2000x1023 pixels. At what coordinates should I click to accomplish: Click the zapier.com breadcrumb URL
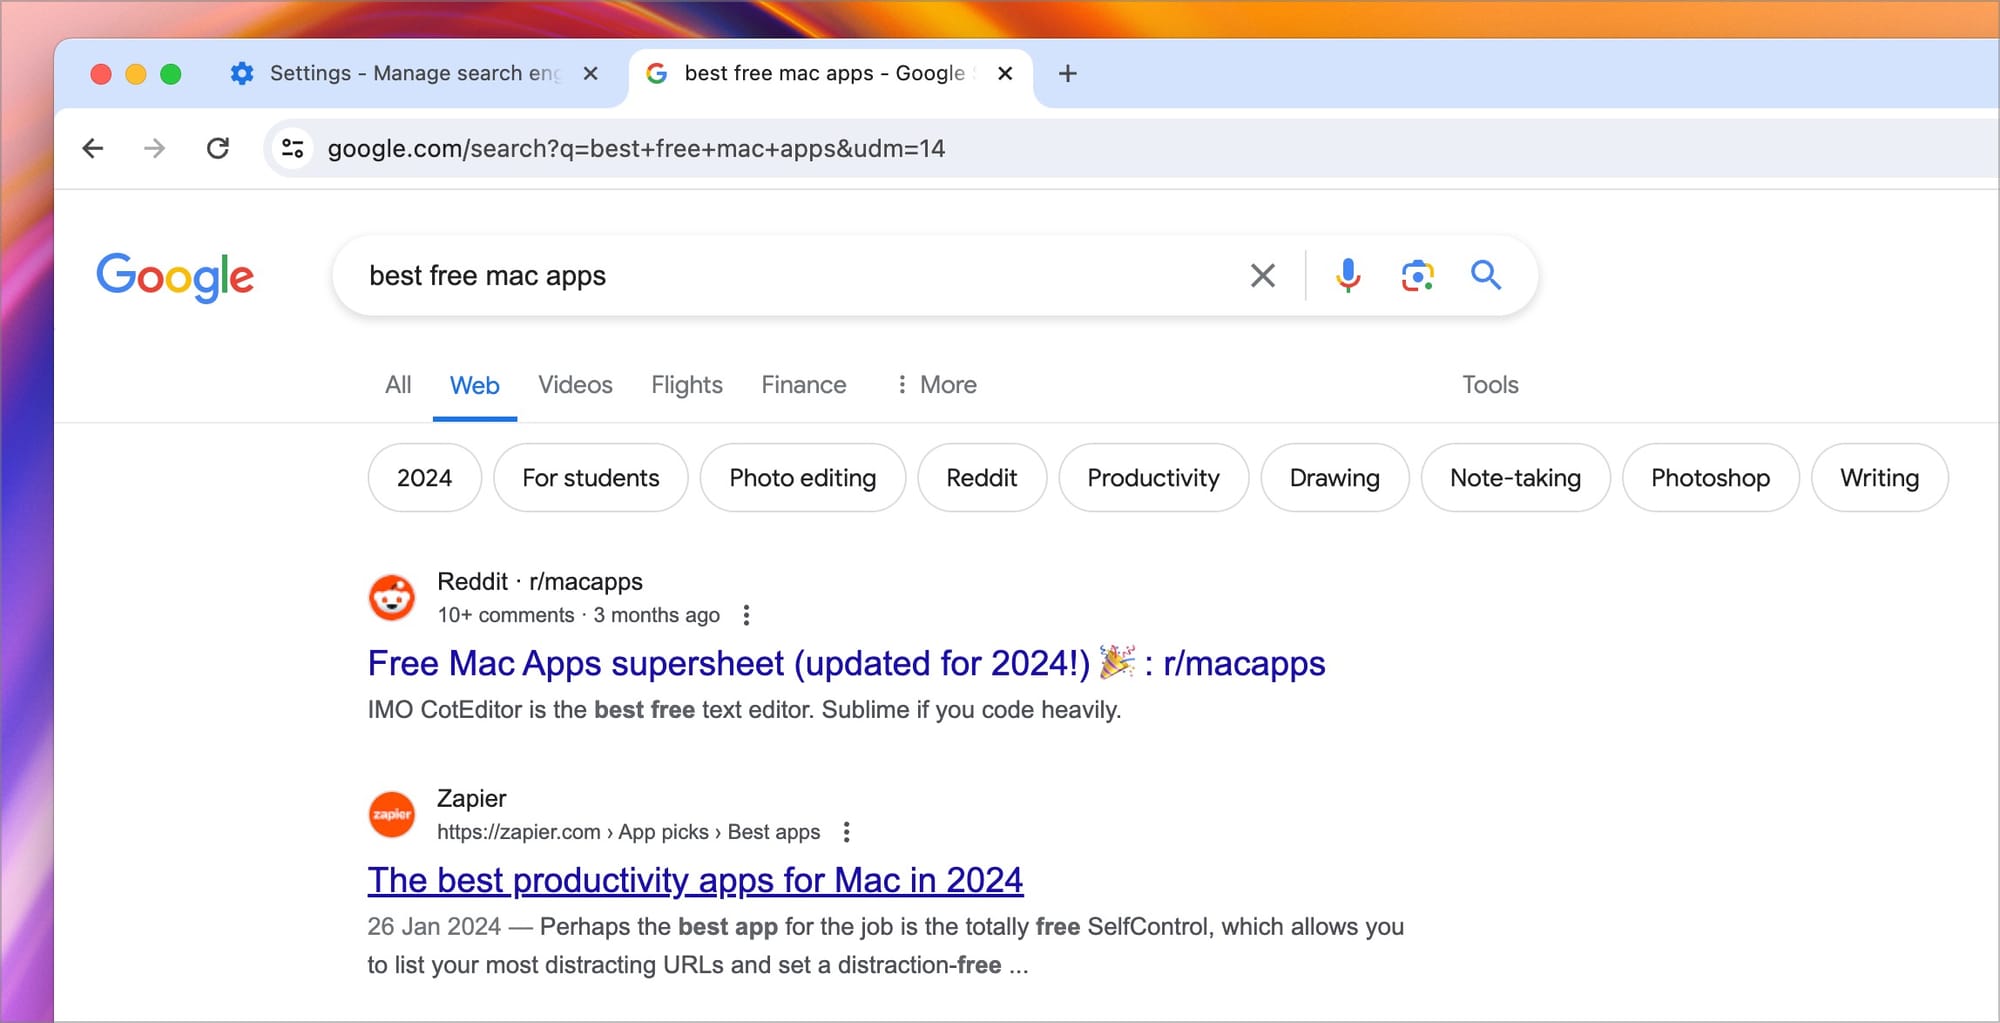tap(628, 832)
